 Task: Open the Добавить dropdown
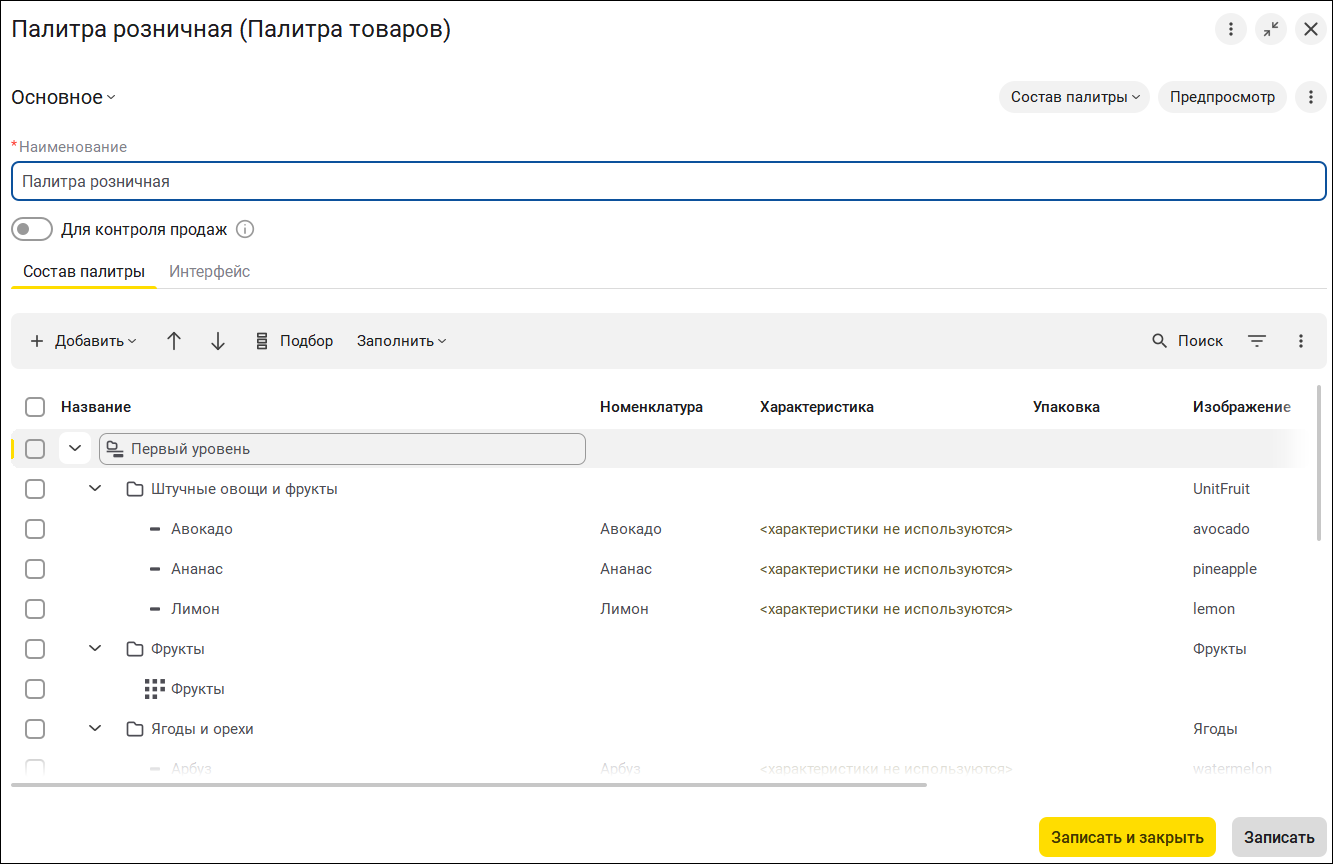[84, 341]
